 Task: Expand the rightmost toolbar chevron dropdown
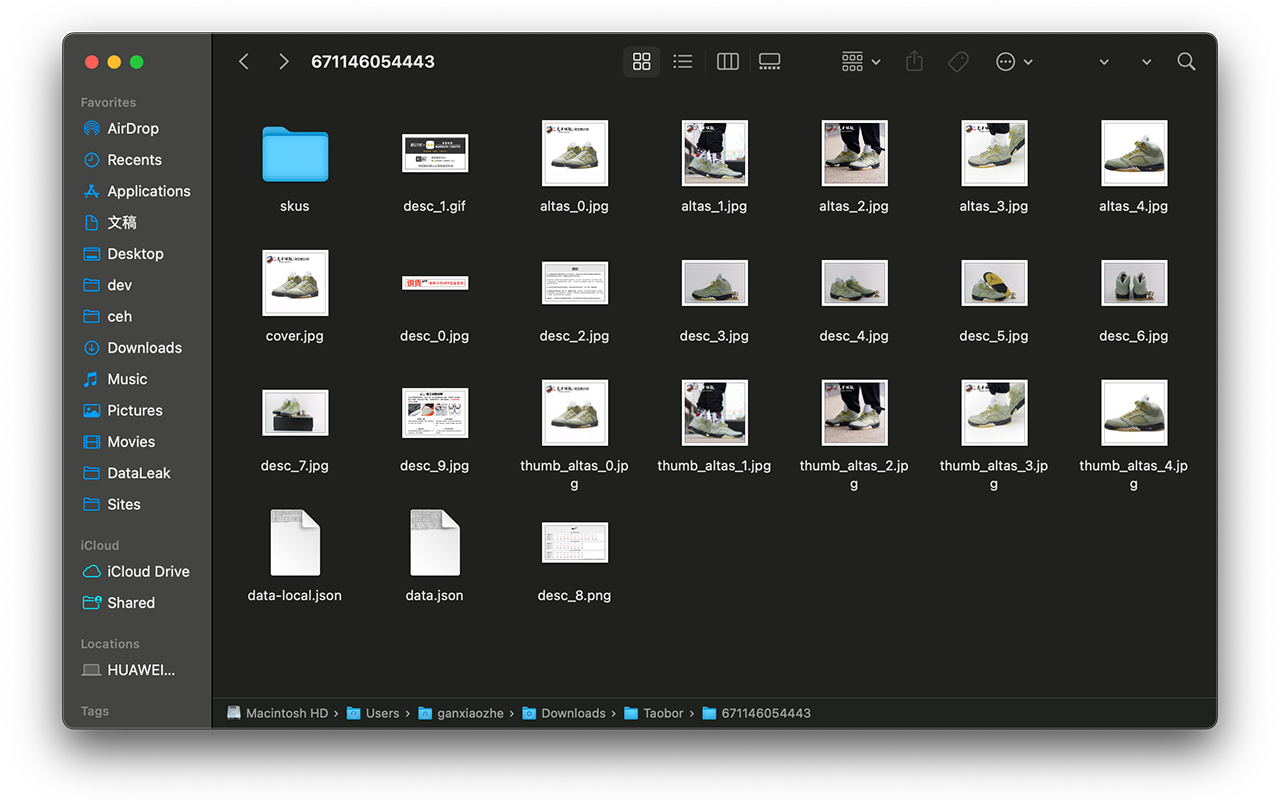point(1146,62)
